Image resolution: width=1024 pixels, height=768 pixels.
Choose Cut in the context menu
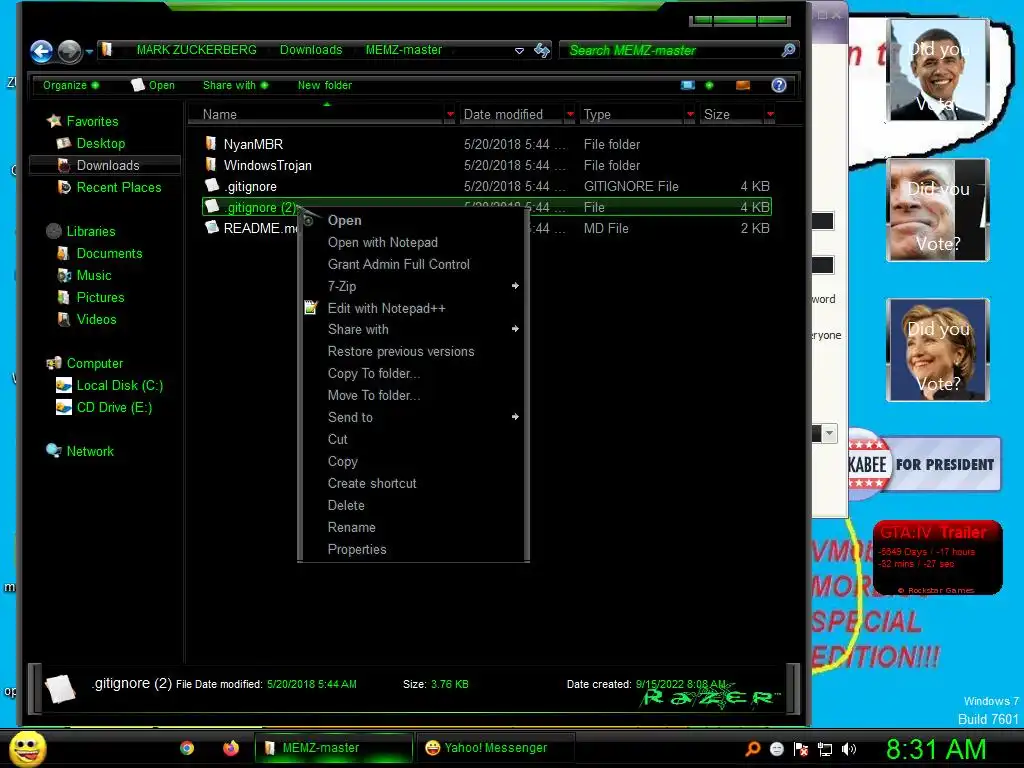(x=413, y=440)
